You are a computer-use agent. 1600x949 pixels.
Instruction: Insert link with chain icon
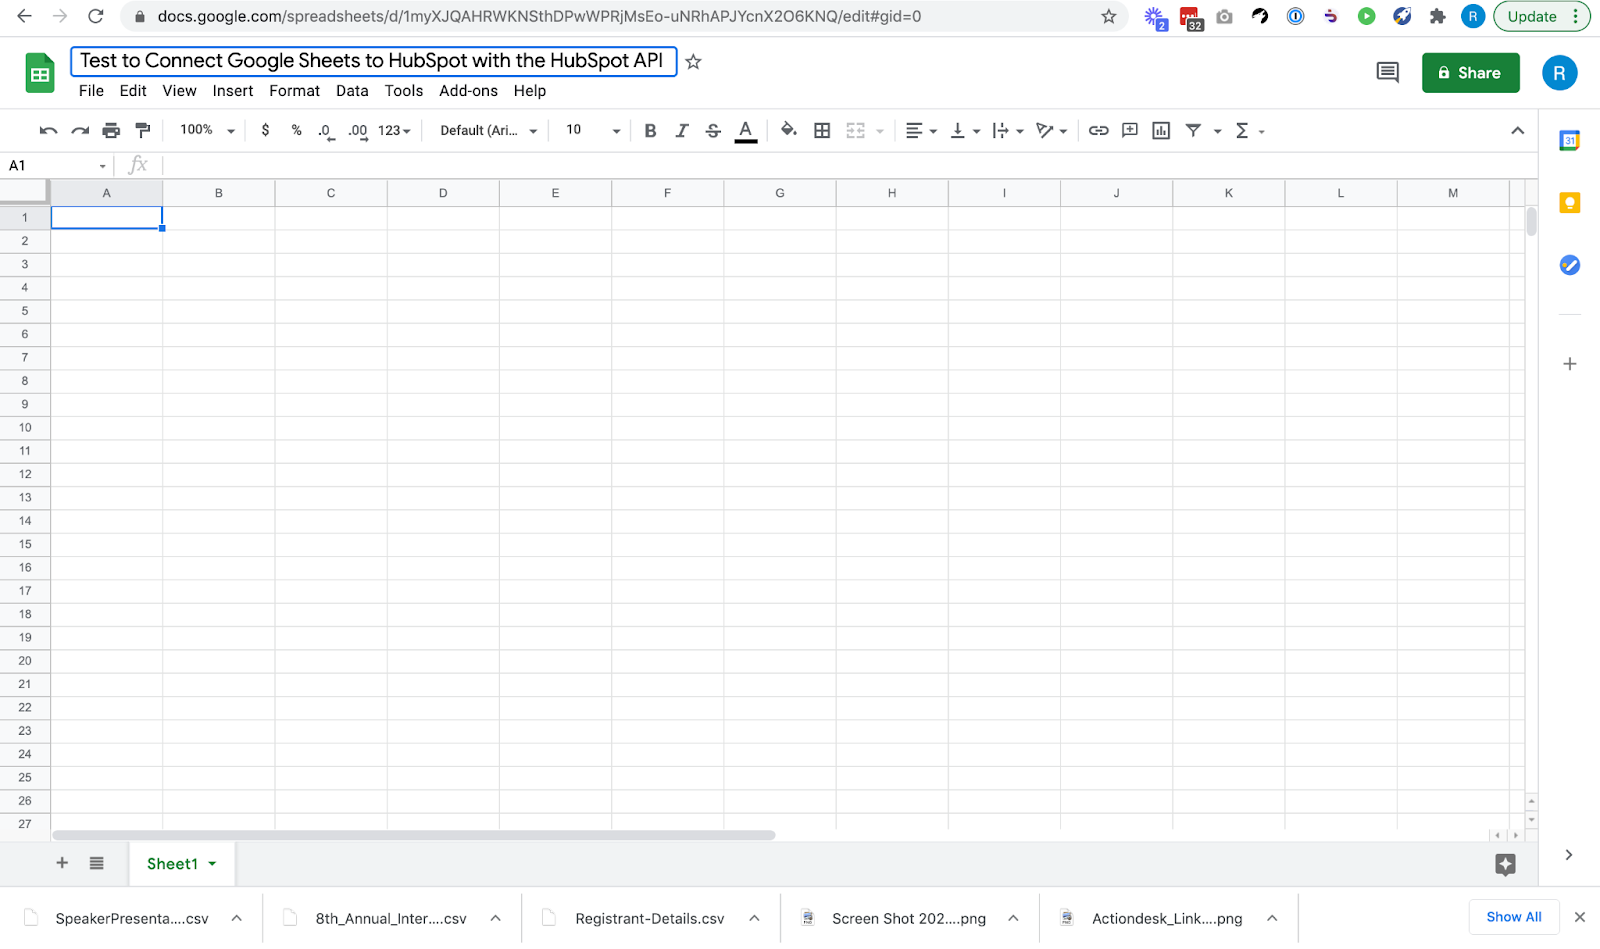click(x=1098, y=131)
